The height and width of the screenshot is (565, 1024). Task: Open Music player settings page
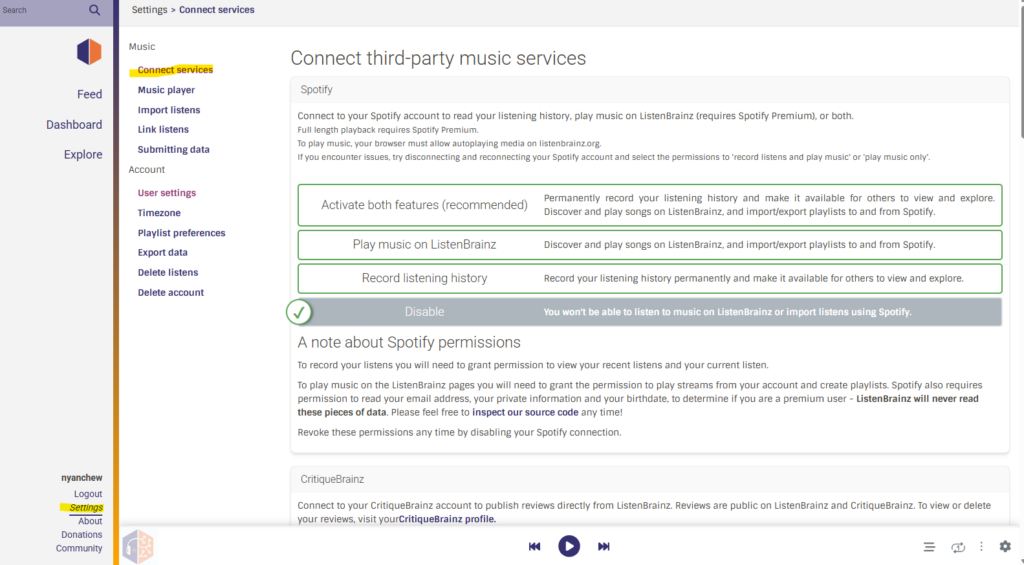tap(166, 90)
